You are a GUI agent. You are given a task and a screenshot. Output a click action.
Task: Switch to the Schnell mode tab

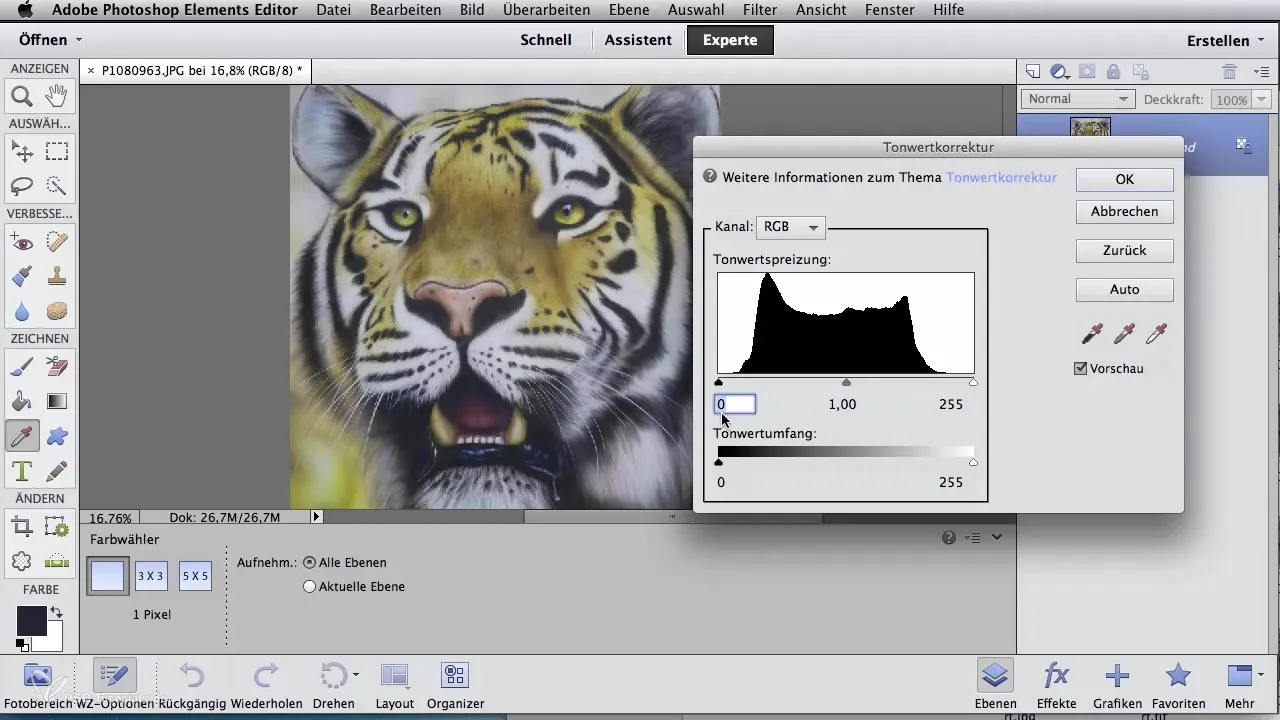546,40
